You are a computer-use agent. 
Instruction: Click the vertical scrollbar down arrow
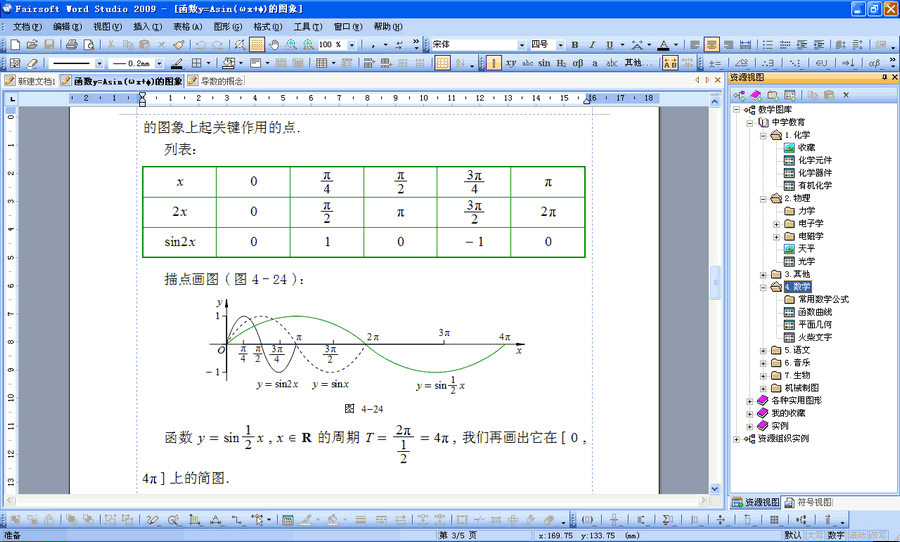click(x=715, y=489)
